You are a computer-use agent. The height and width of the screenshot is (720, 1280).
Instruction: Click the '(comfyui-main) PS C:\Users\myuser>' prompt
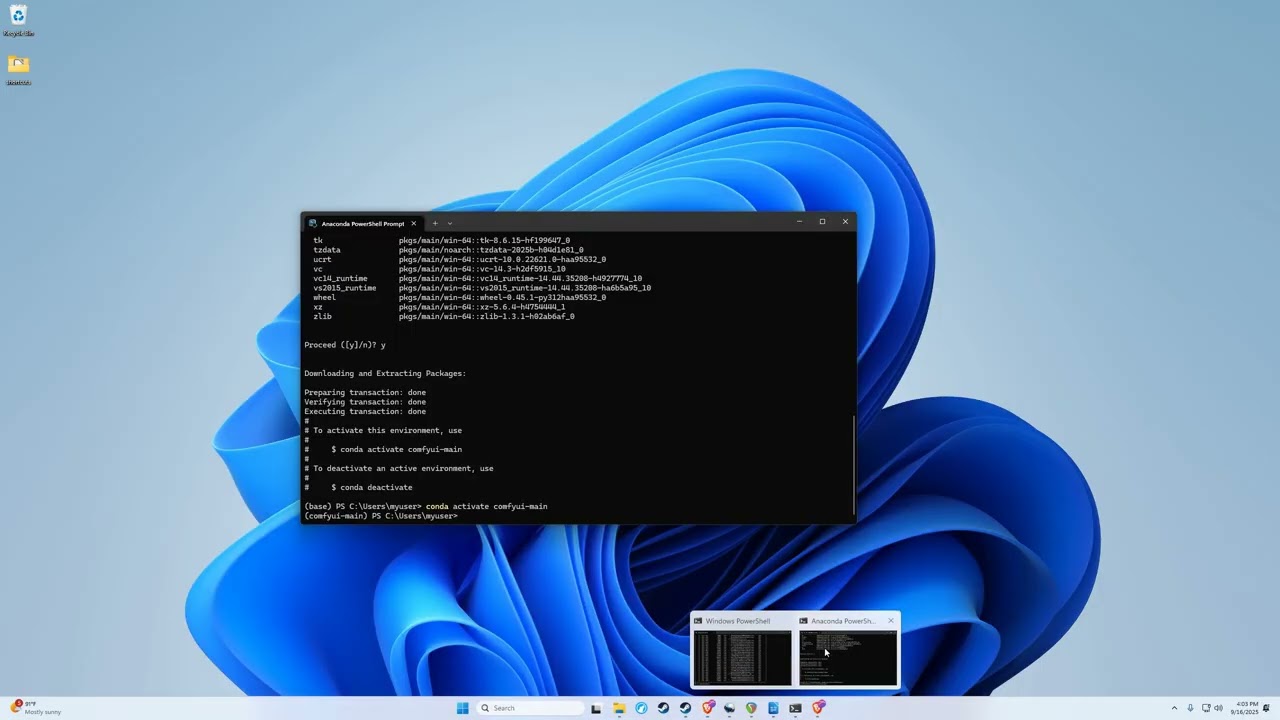pyautogui.click(x=381, y=516)
